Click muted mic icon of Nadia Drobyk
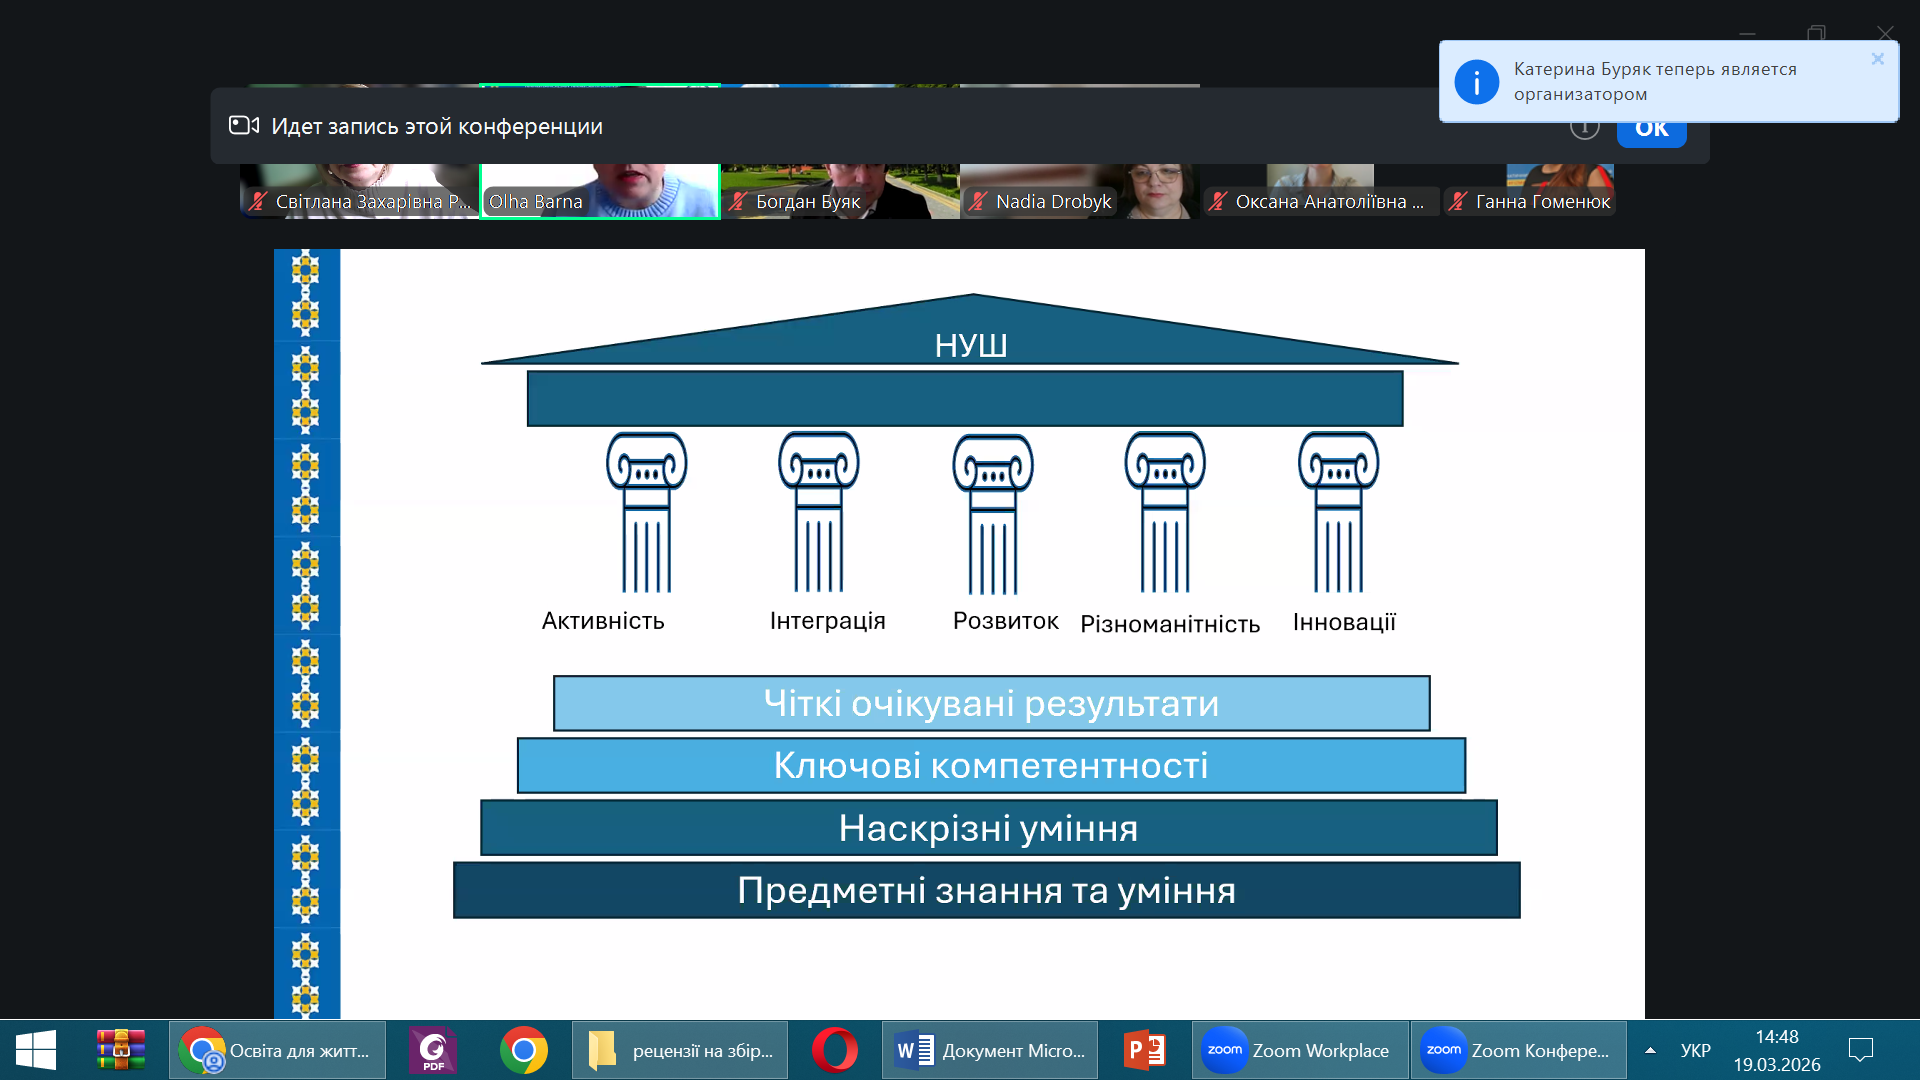The image size is (1920, 1080). coord(978,201)
